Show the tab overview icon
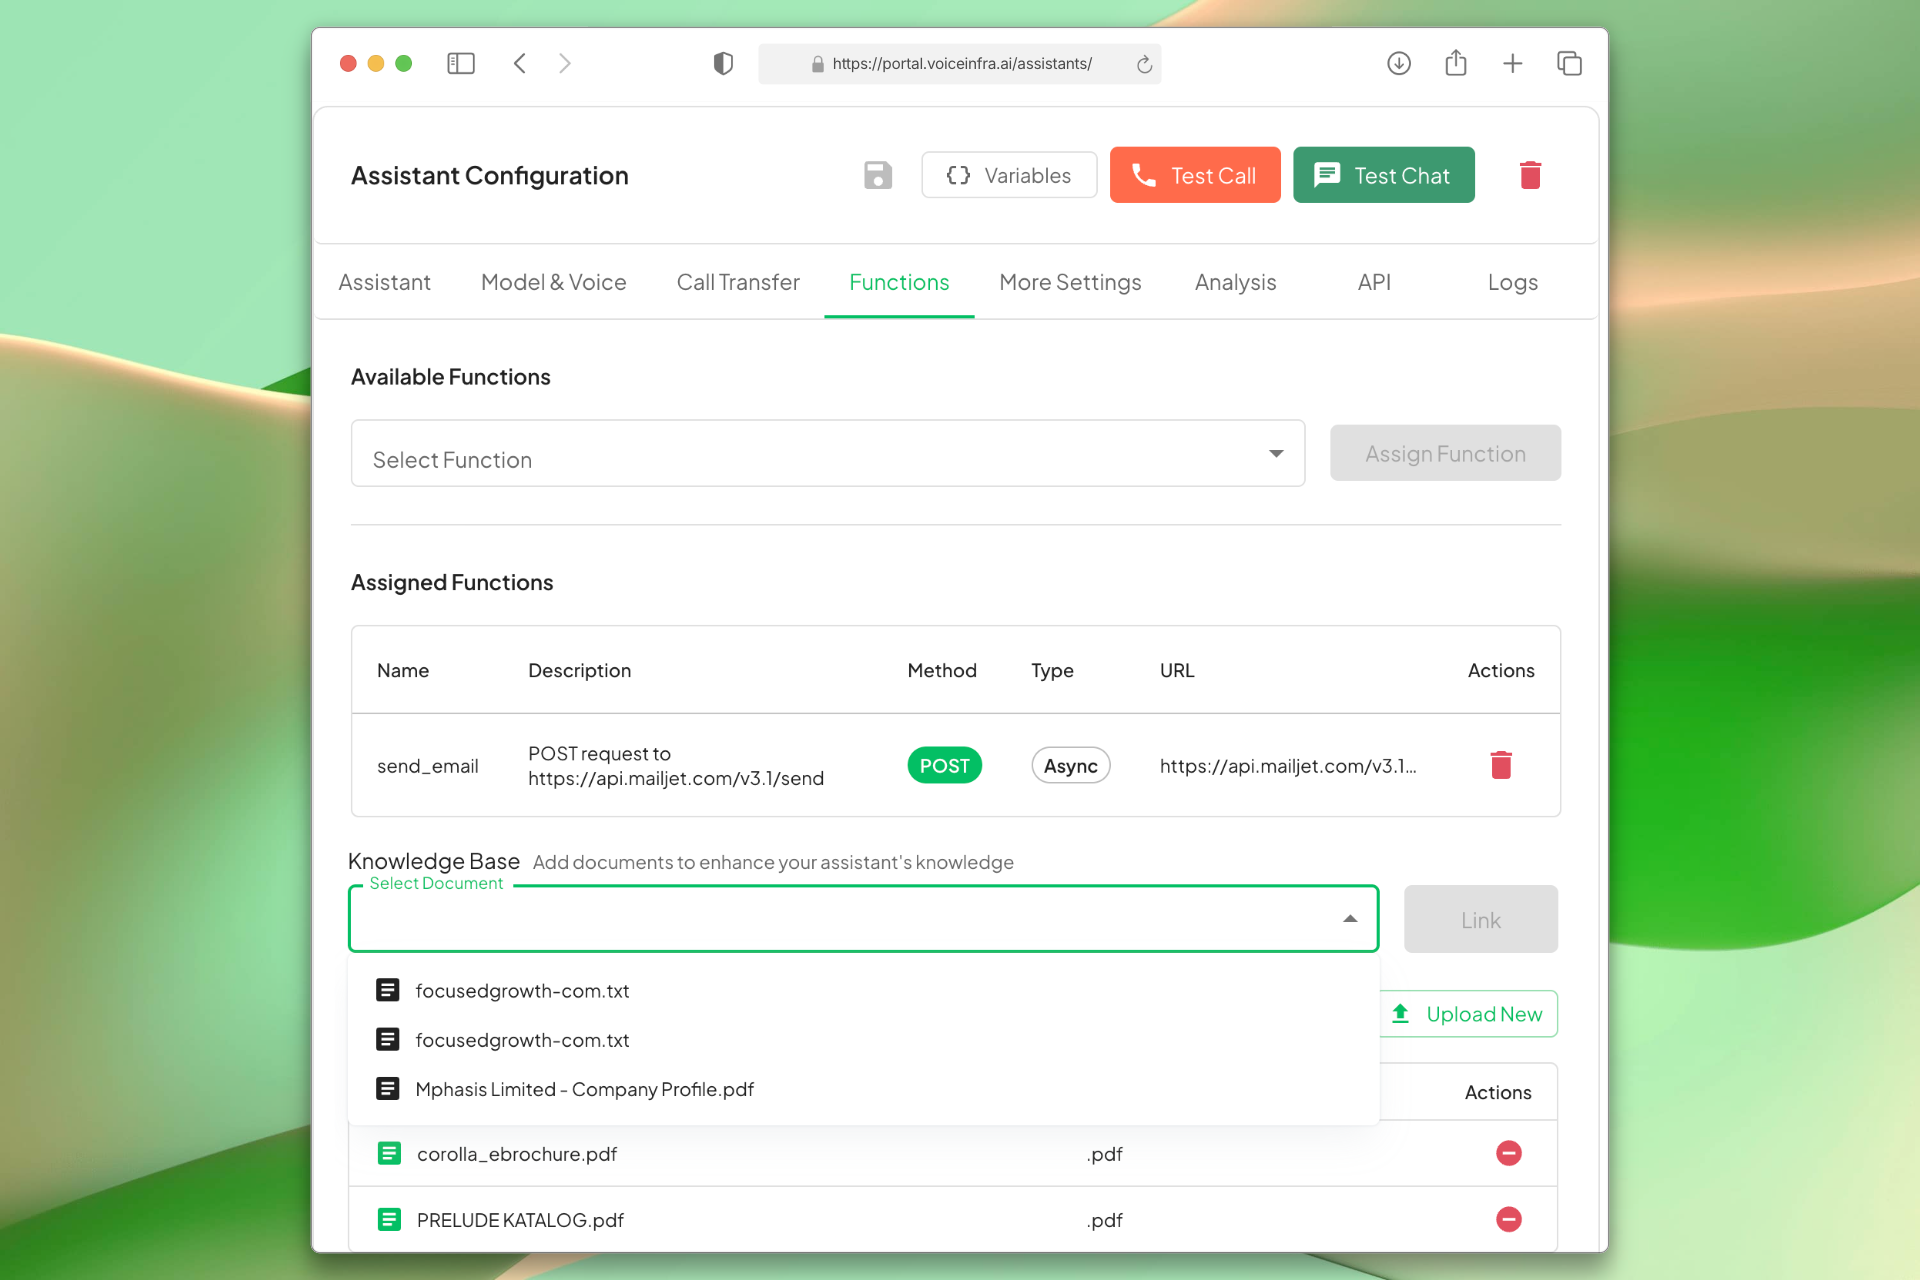 tap(1568, 63)
